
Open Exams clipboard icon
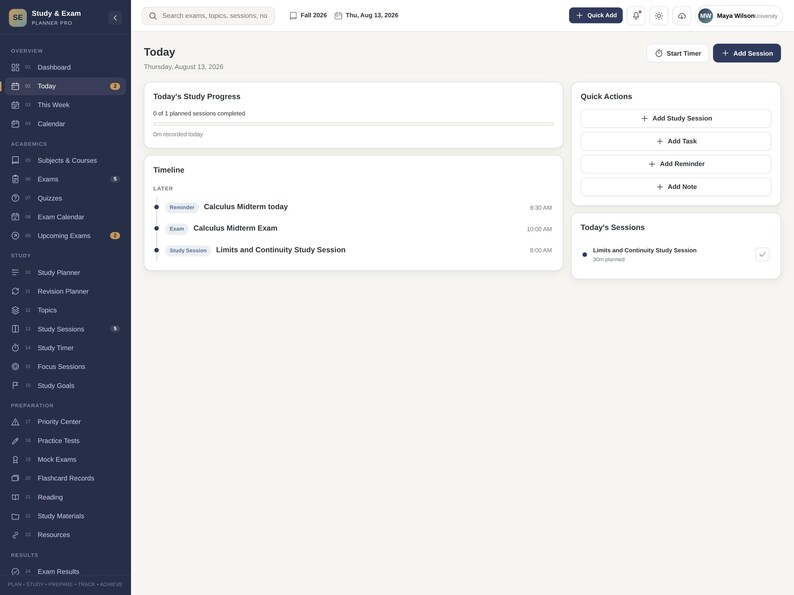tap(15, 179)
